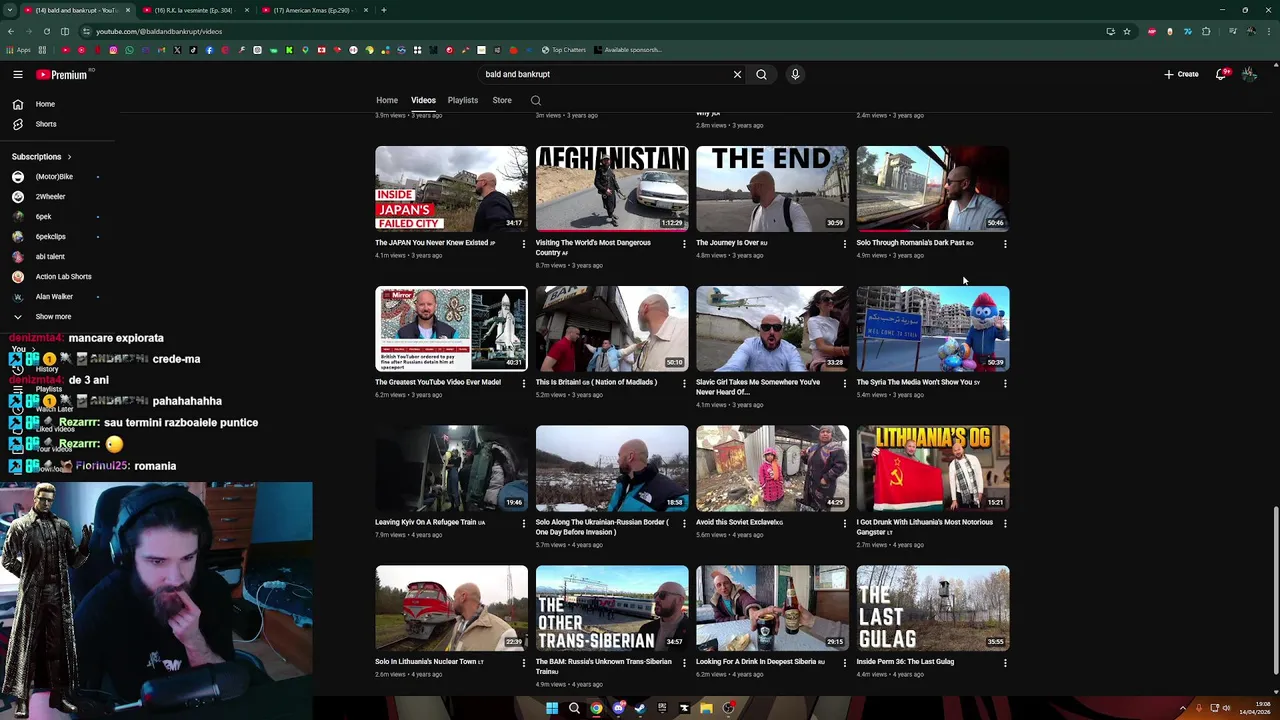Open the AFGHANISTAN video thumbnail
Viewport: 1280px width, 720px height.
pyautogui.click(x=612, y=189)
